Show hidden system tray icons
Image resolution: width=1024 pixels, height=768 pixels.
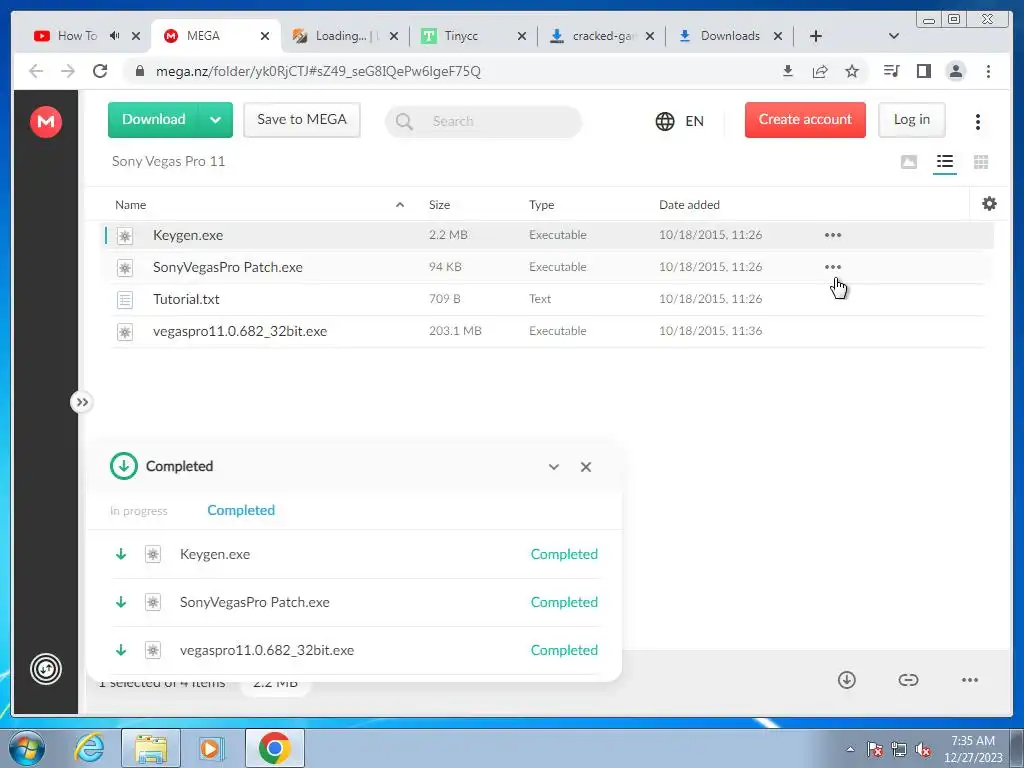tap(850, 749)
